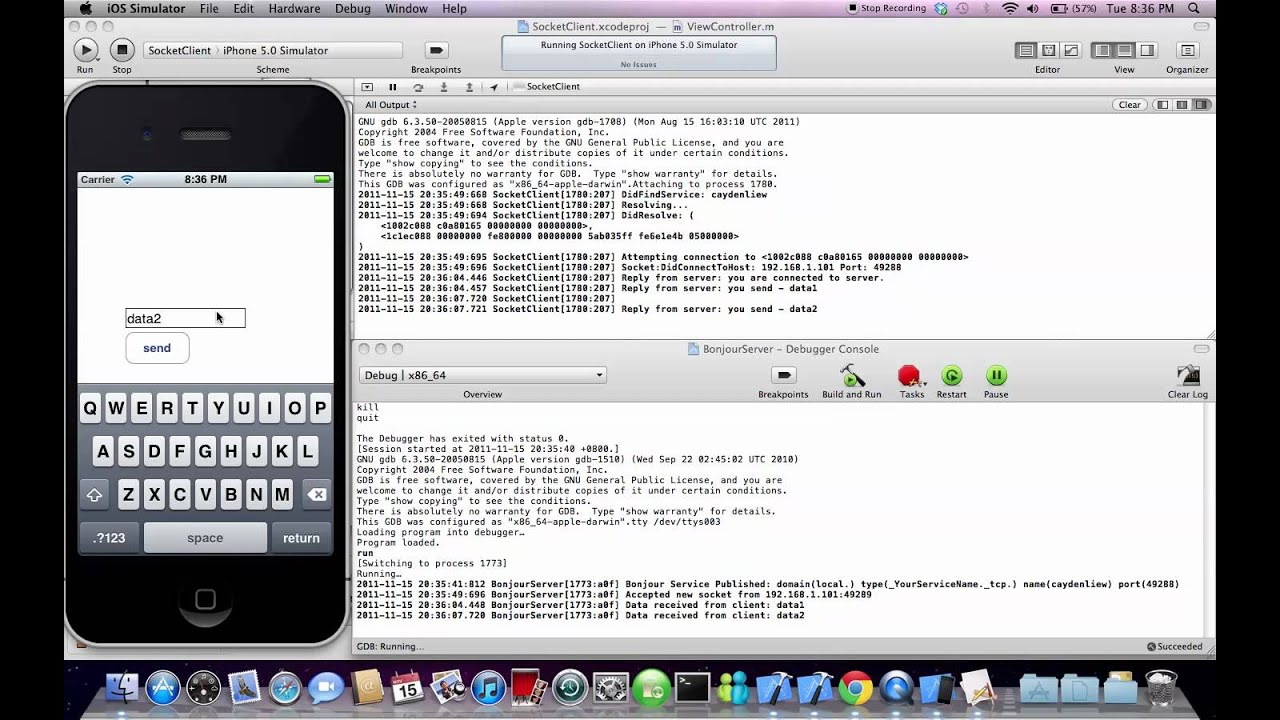Open System Preferences from the Dock
1280x720 pixels.
click(x=610, y=687)
